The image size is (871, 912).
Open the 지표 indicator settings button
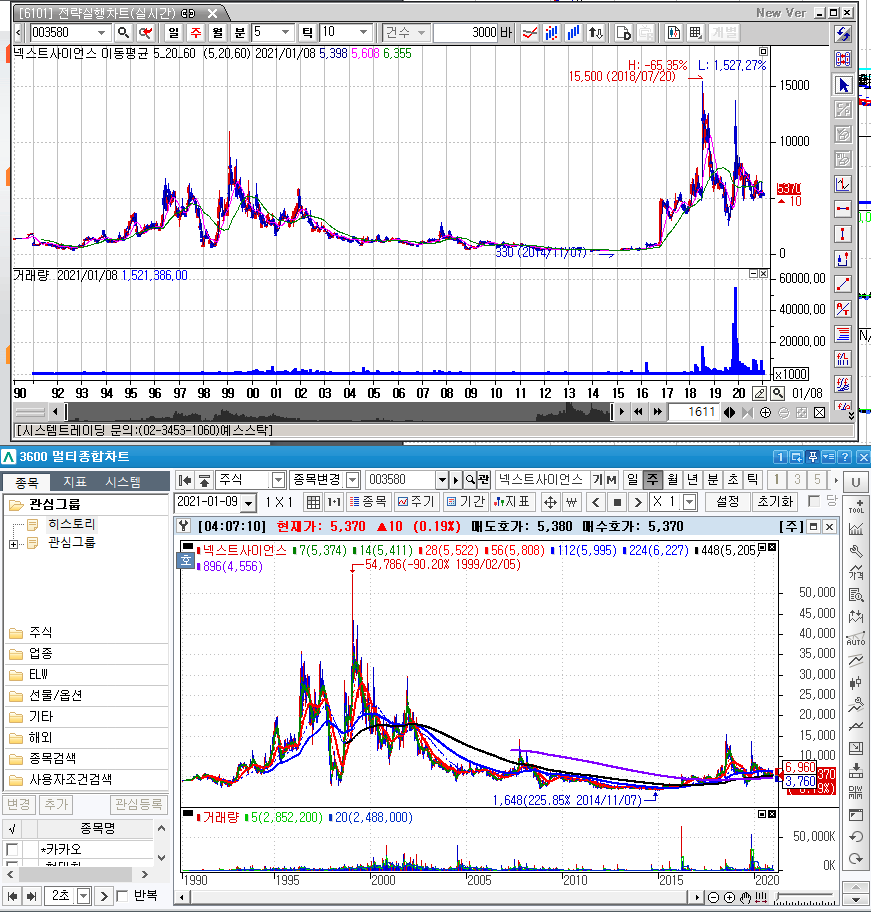(514, 501)
